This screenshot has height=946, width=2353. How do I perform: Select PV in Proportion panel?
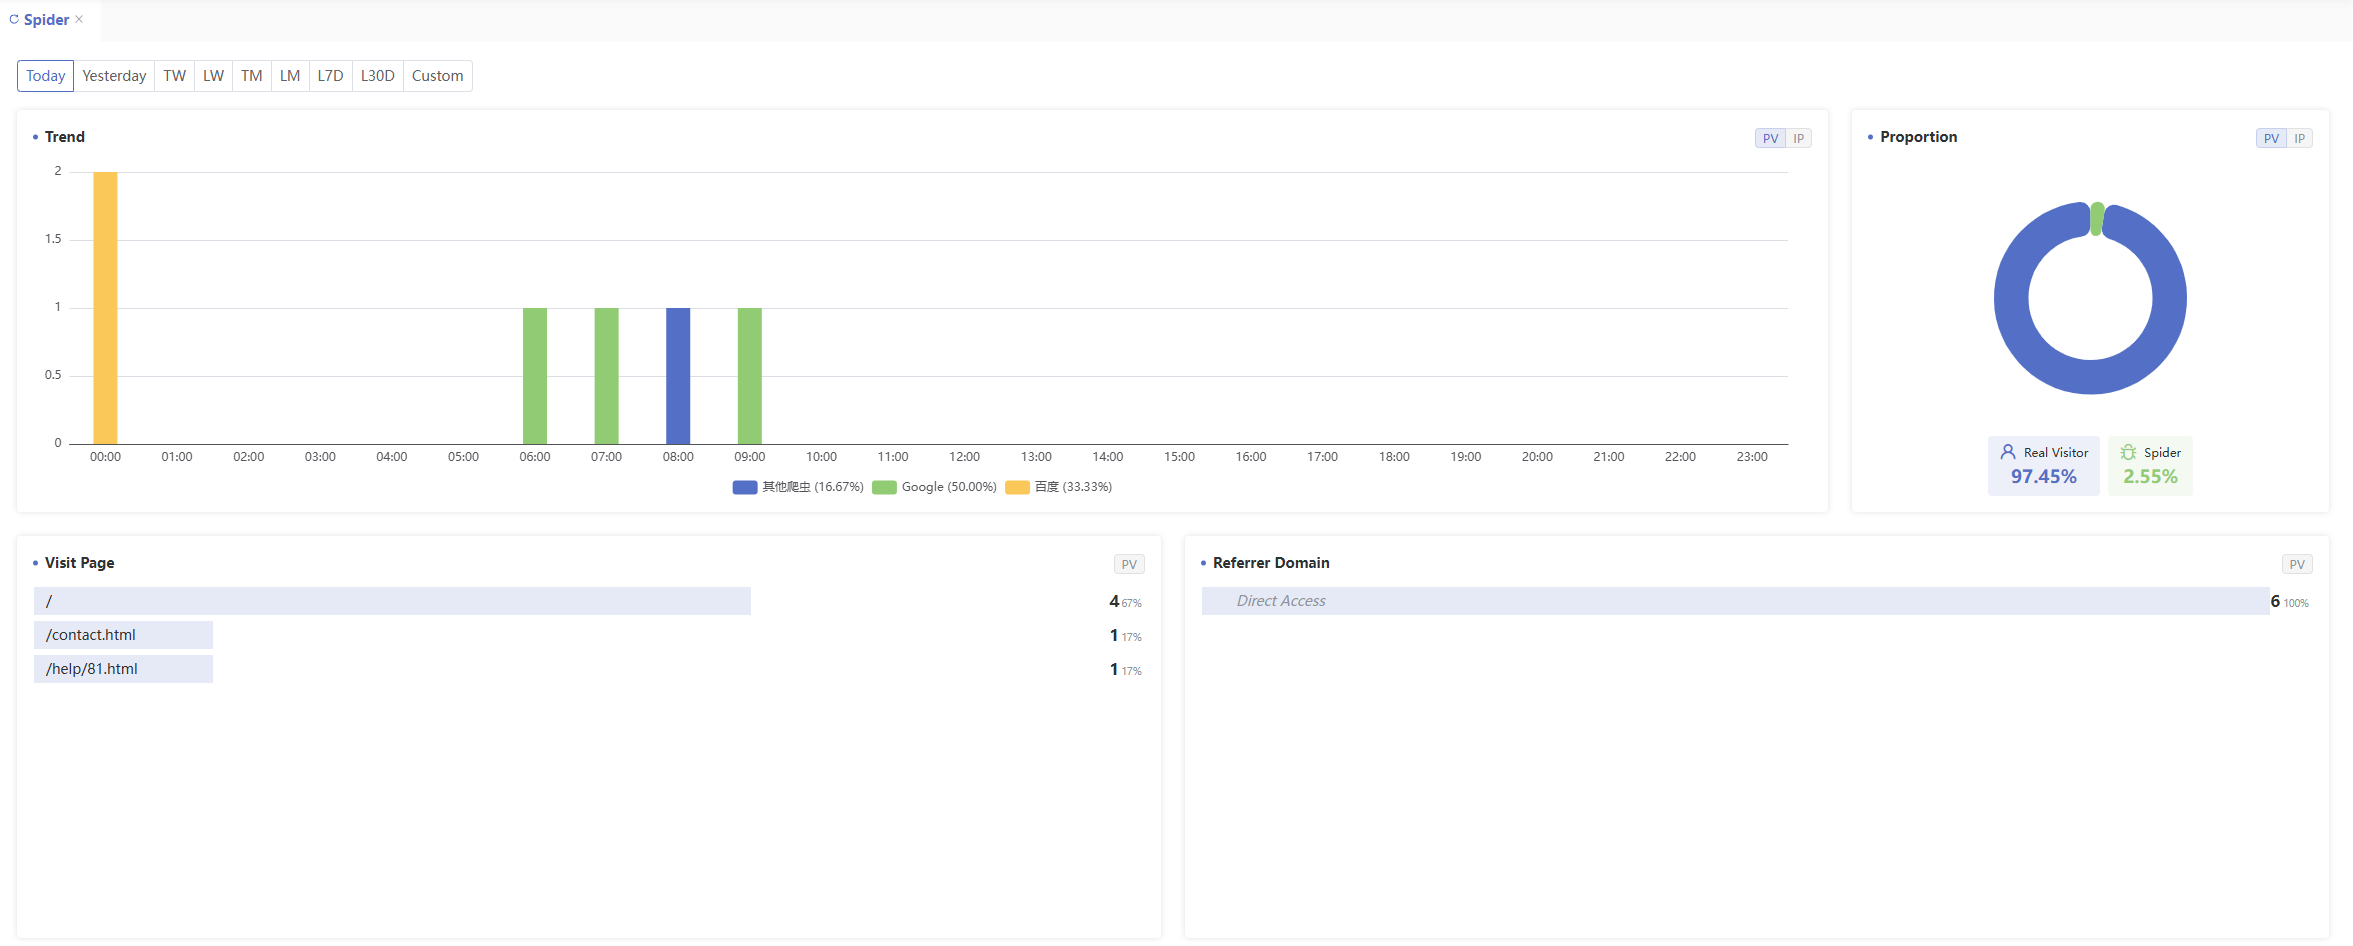tap(2271, 138)
